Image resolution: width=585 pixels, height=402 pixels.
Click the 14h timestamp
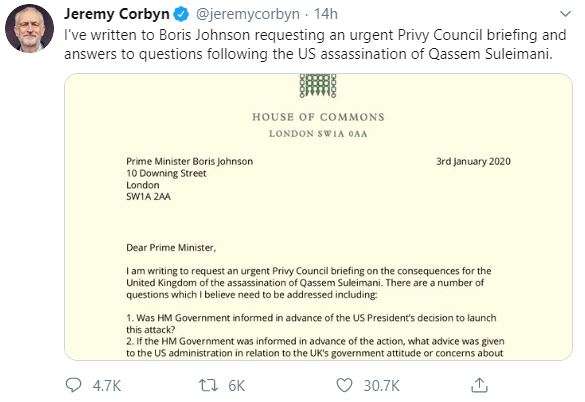pos(325,14)
